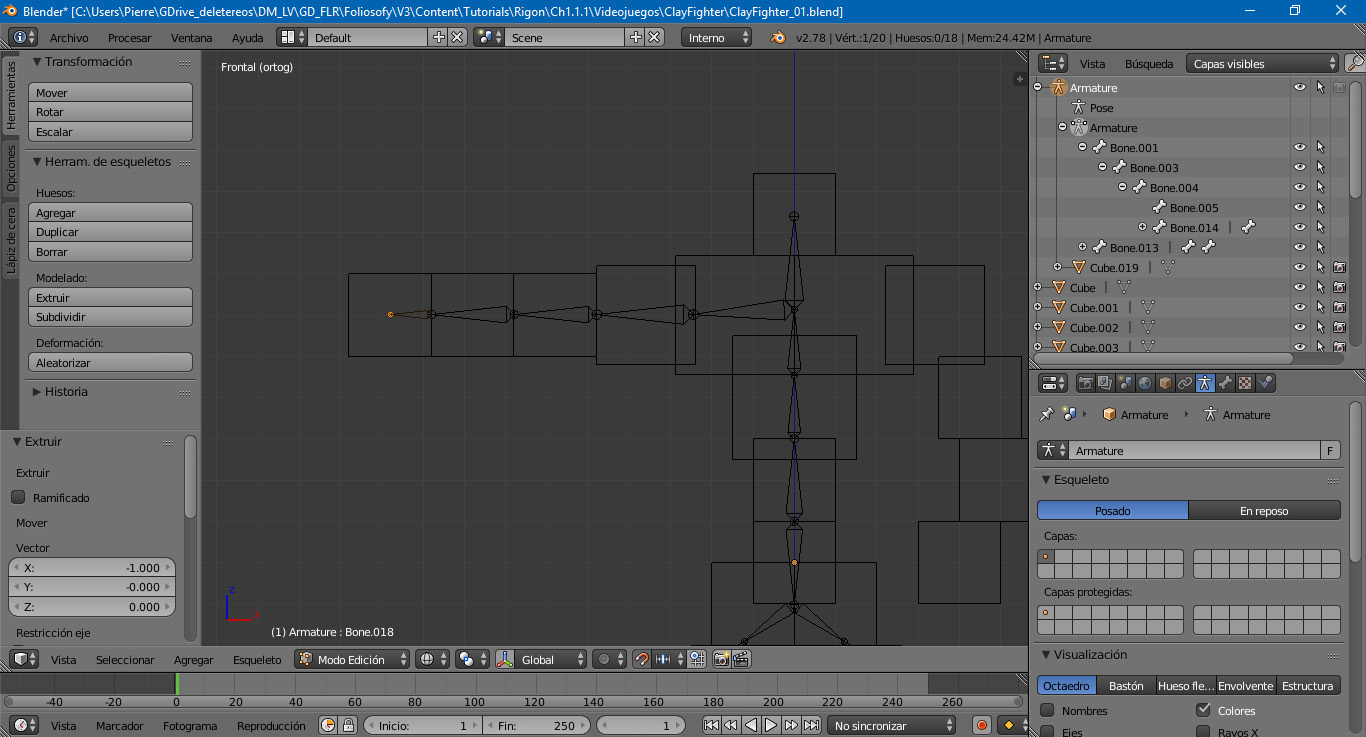Open the Interno render engine dropdown
Image resolution: width=1366 pixels, height=737 pixels.
[x=717, y=37]
